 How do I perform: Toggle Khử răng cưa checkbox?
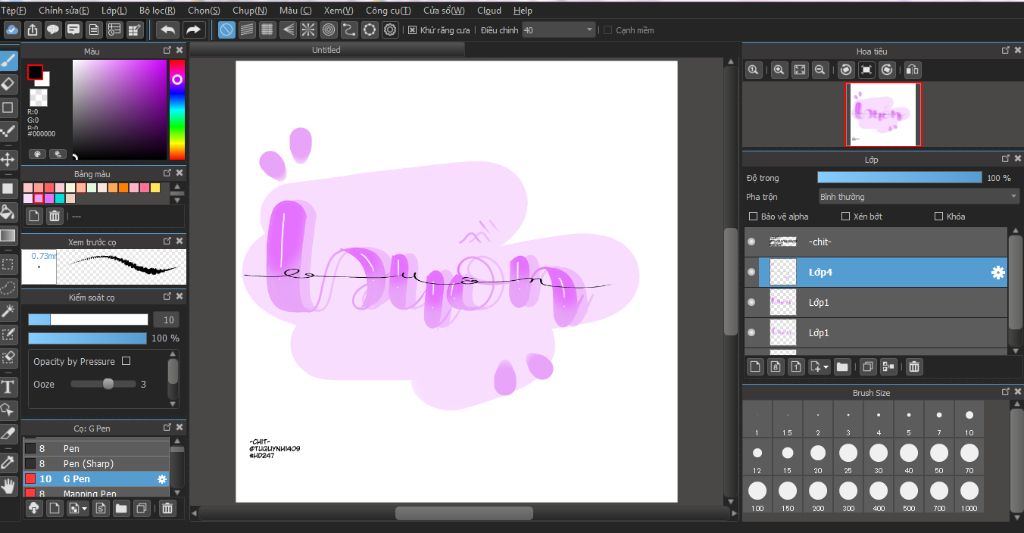pyautogui.click(x=412, y=30)
